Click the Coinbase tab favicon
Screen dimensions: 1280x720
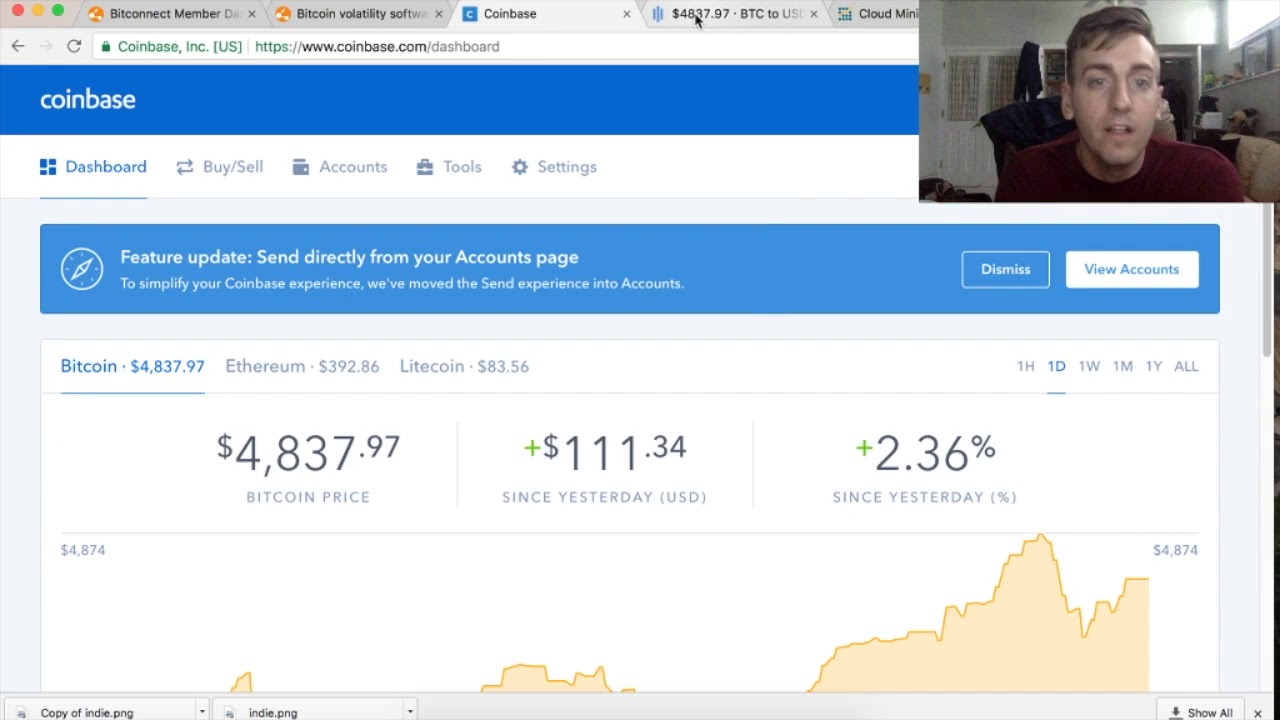tap(470, 14)
